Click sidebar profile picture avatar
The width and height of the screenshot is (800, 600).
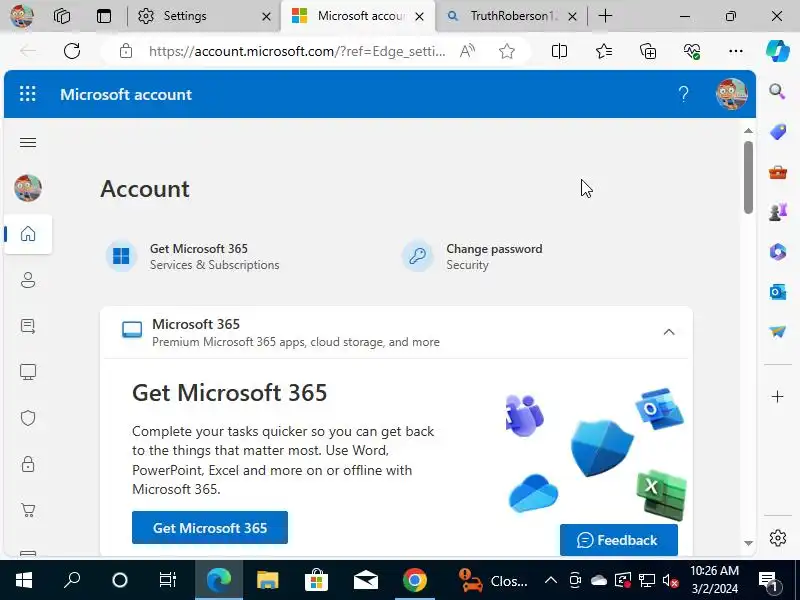28,188
